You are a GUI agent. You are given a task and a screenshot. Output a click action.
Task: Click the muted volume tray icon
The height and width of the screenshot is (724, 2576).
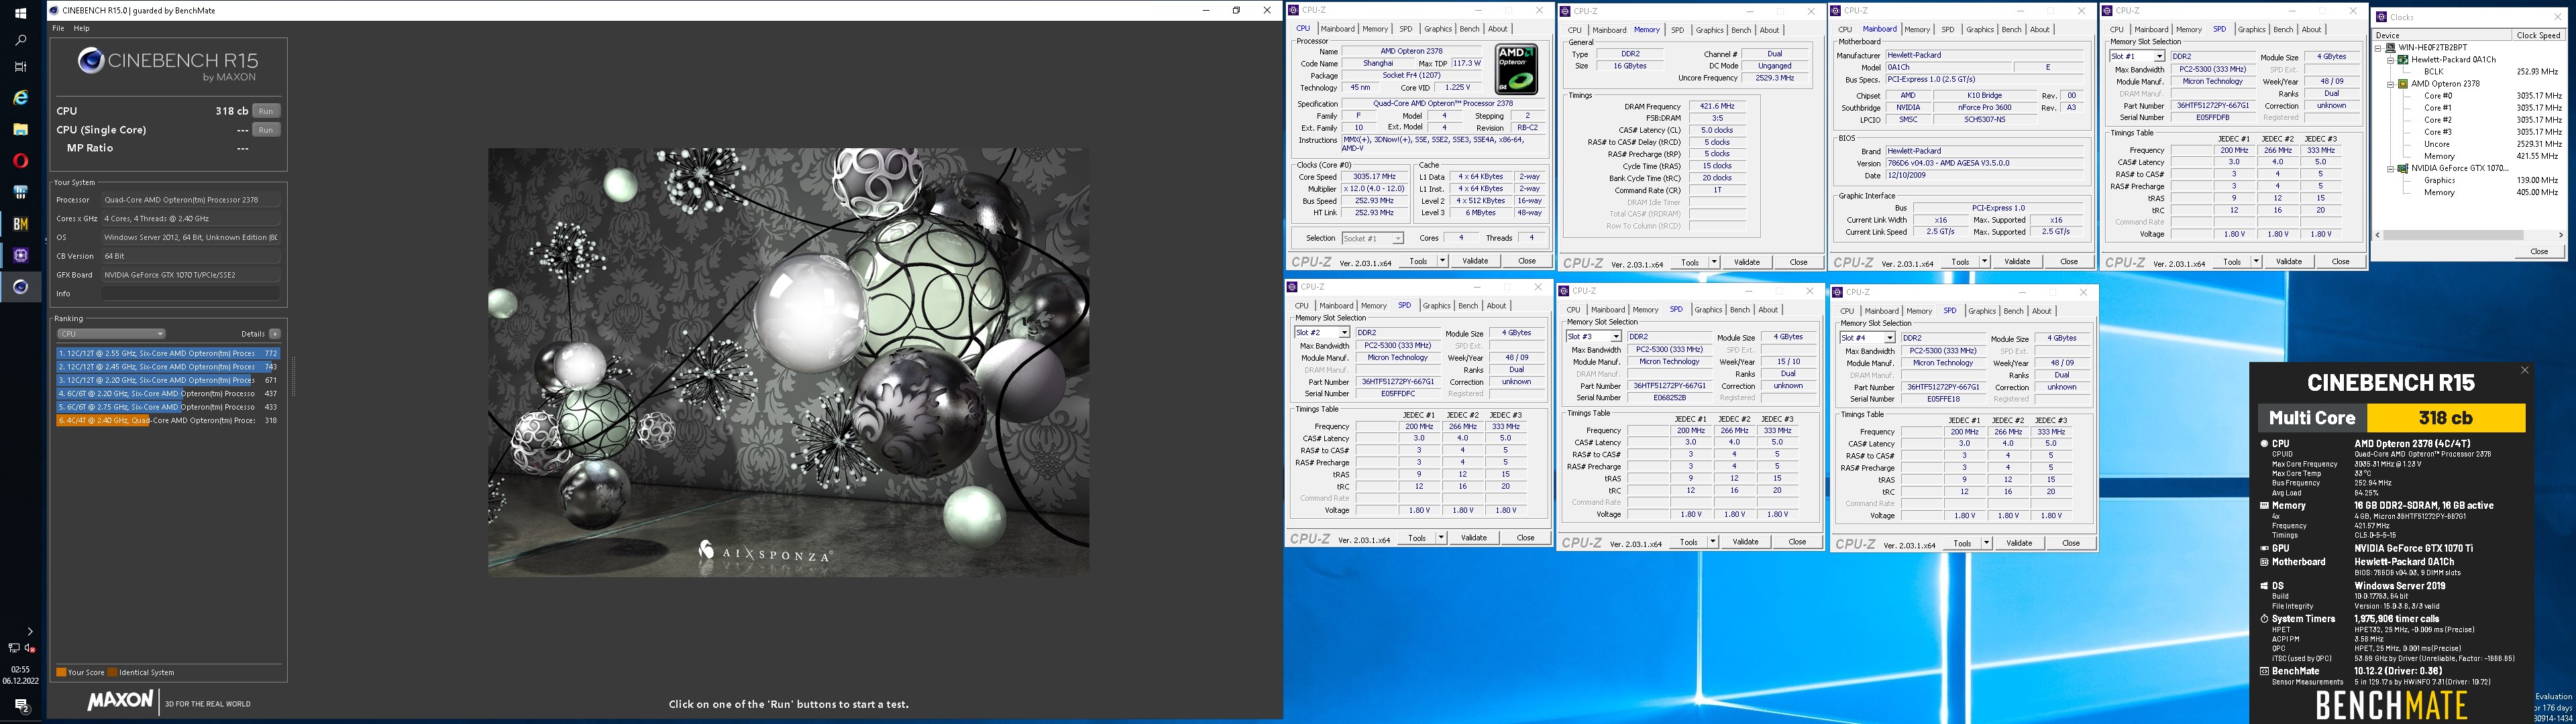pos(29,648)
